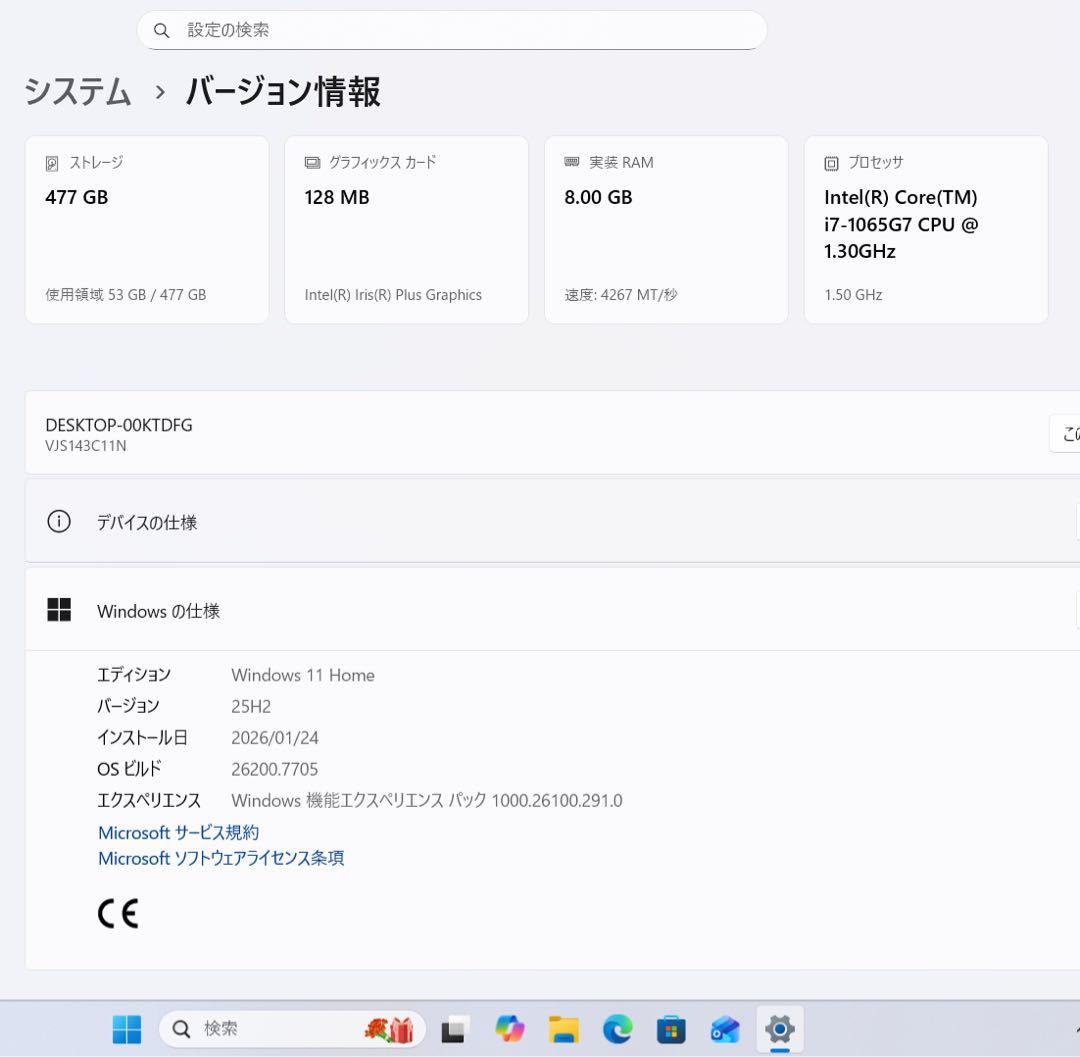Click inside the 設定の検索 search field
The width and height of the screenshot is (1080, 1057).
[x=450, y=30]
